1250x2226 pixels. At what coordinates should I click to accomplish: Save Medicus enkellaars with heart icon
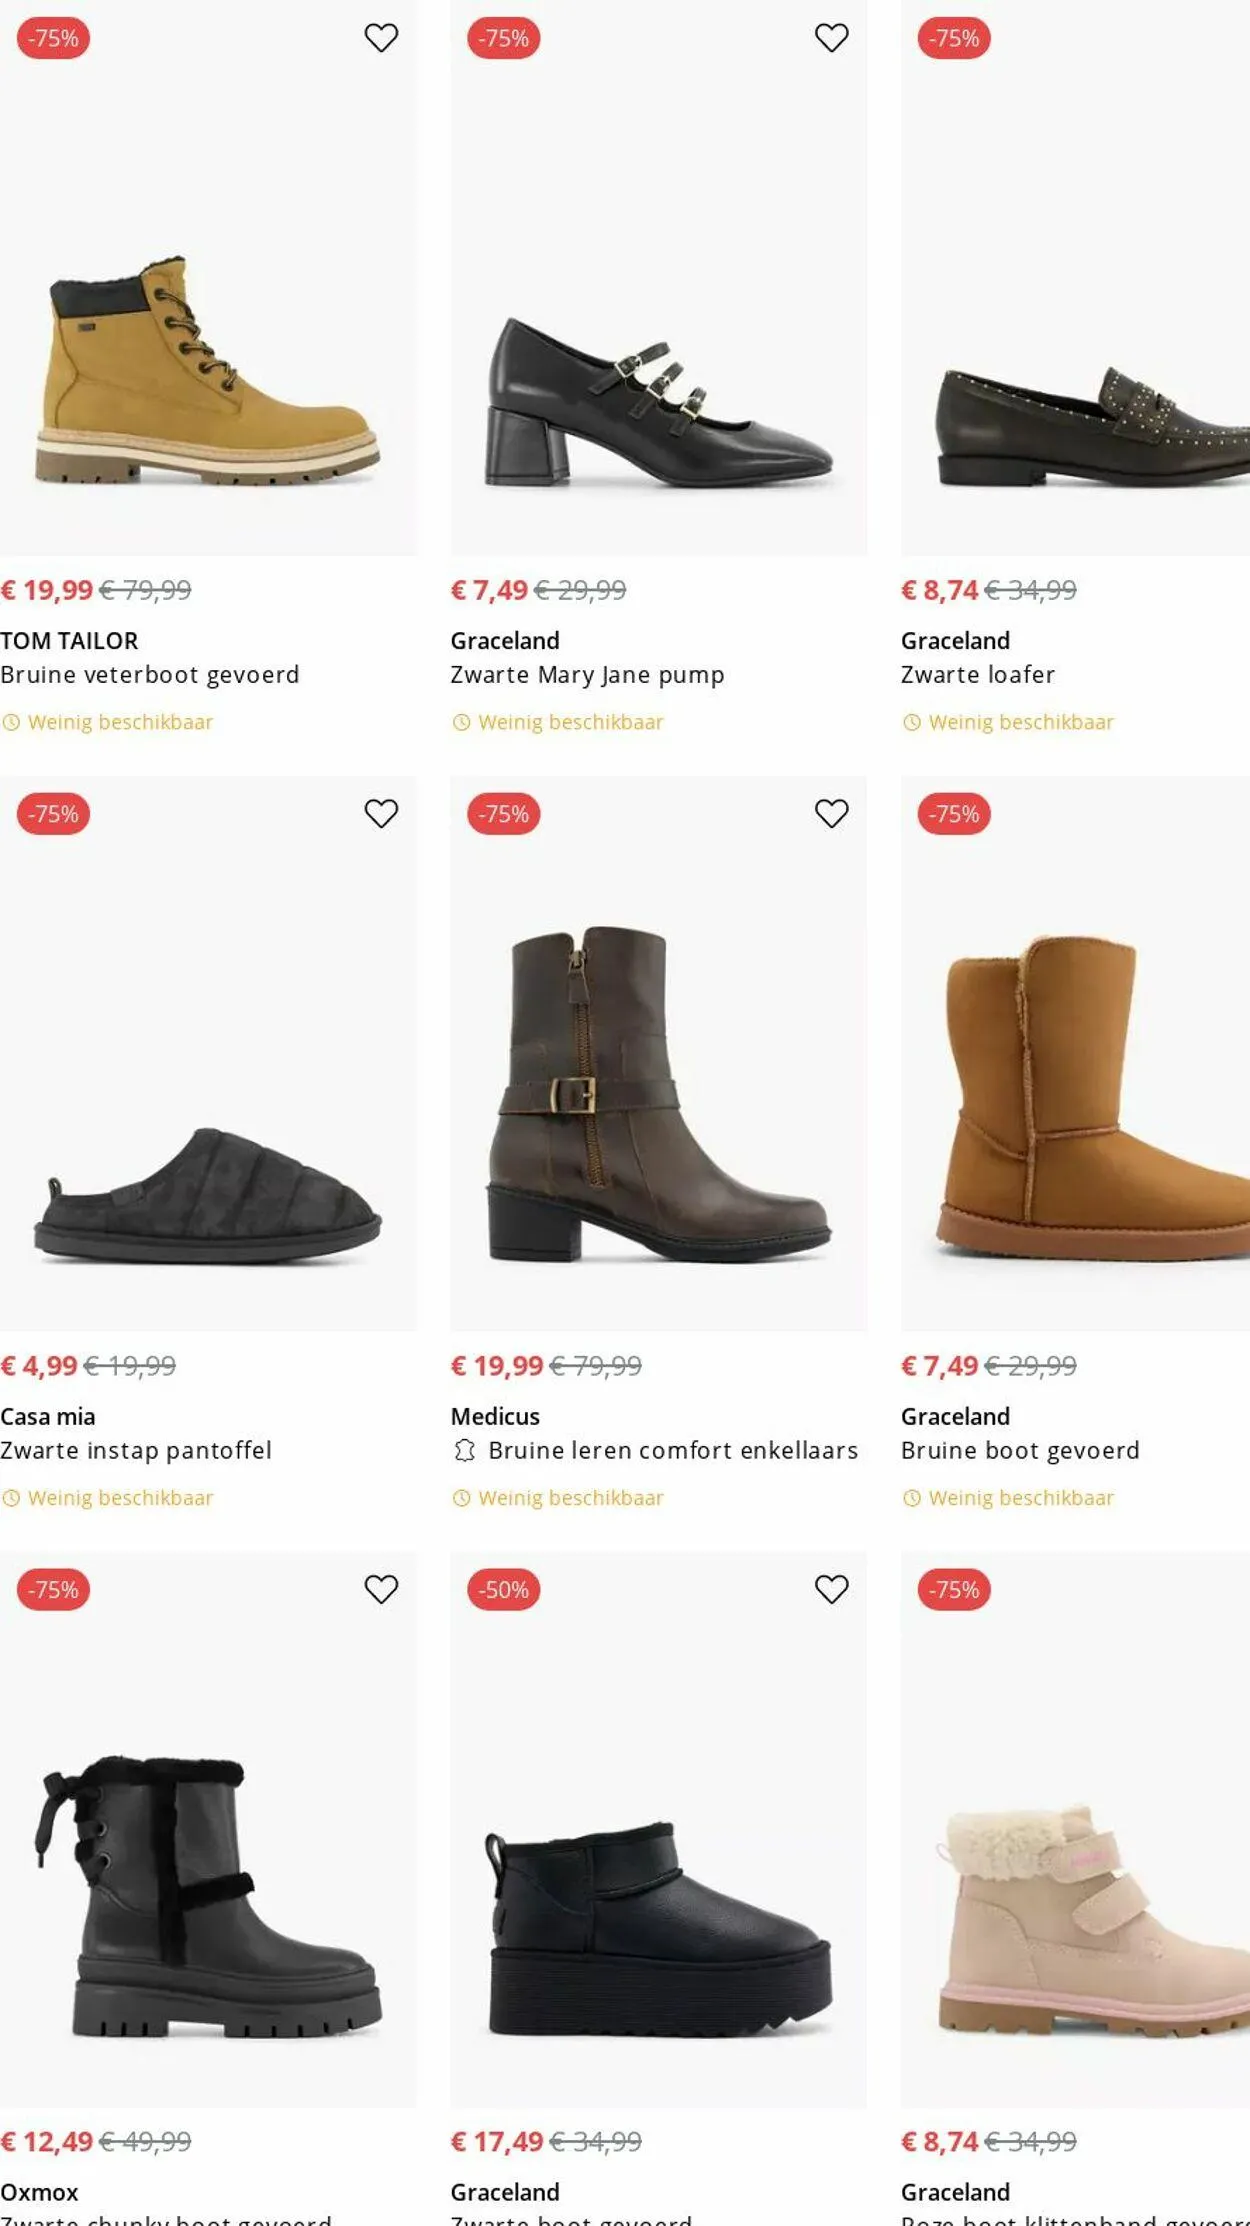(x=831, y=814)
